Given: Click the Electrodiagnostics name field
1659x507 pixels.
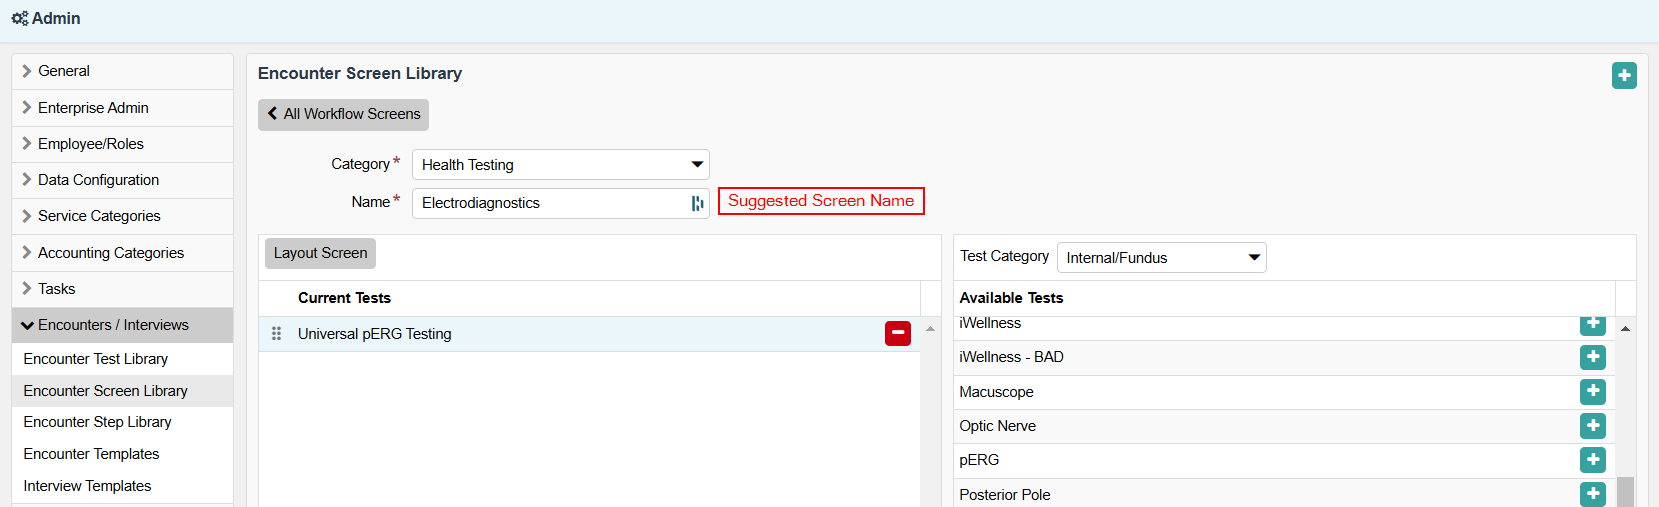Looking at the screenshot, I should (x=550, y=203).
